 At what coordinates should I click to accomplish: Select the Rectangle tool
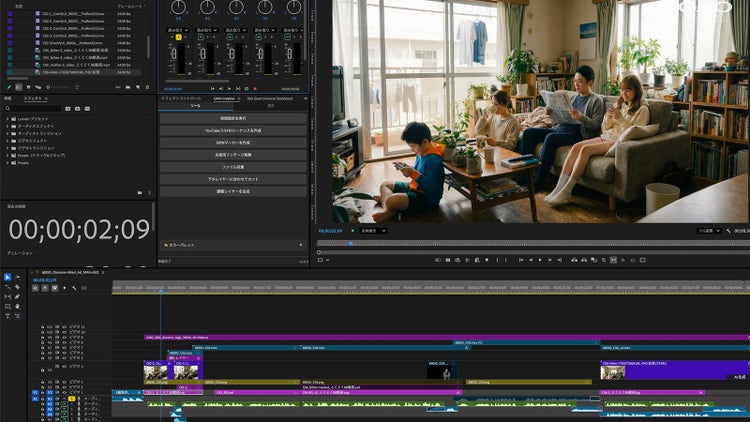tap(7, 306)
